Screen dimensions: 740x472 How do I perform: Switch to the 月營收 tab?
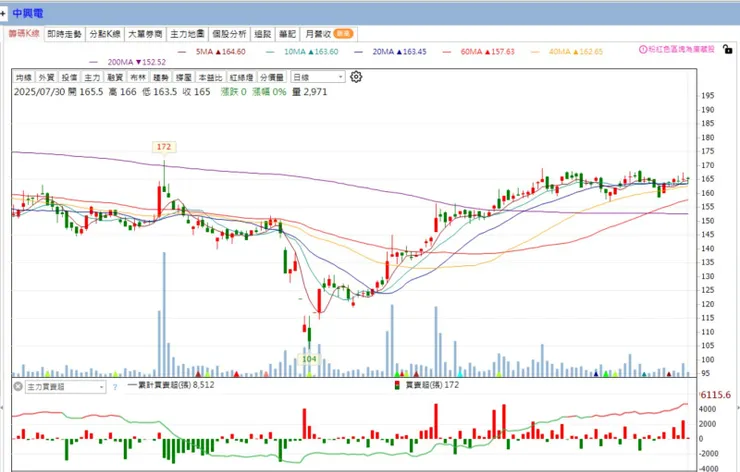(x=328, y=34)
